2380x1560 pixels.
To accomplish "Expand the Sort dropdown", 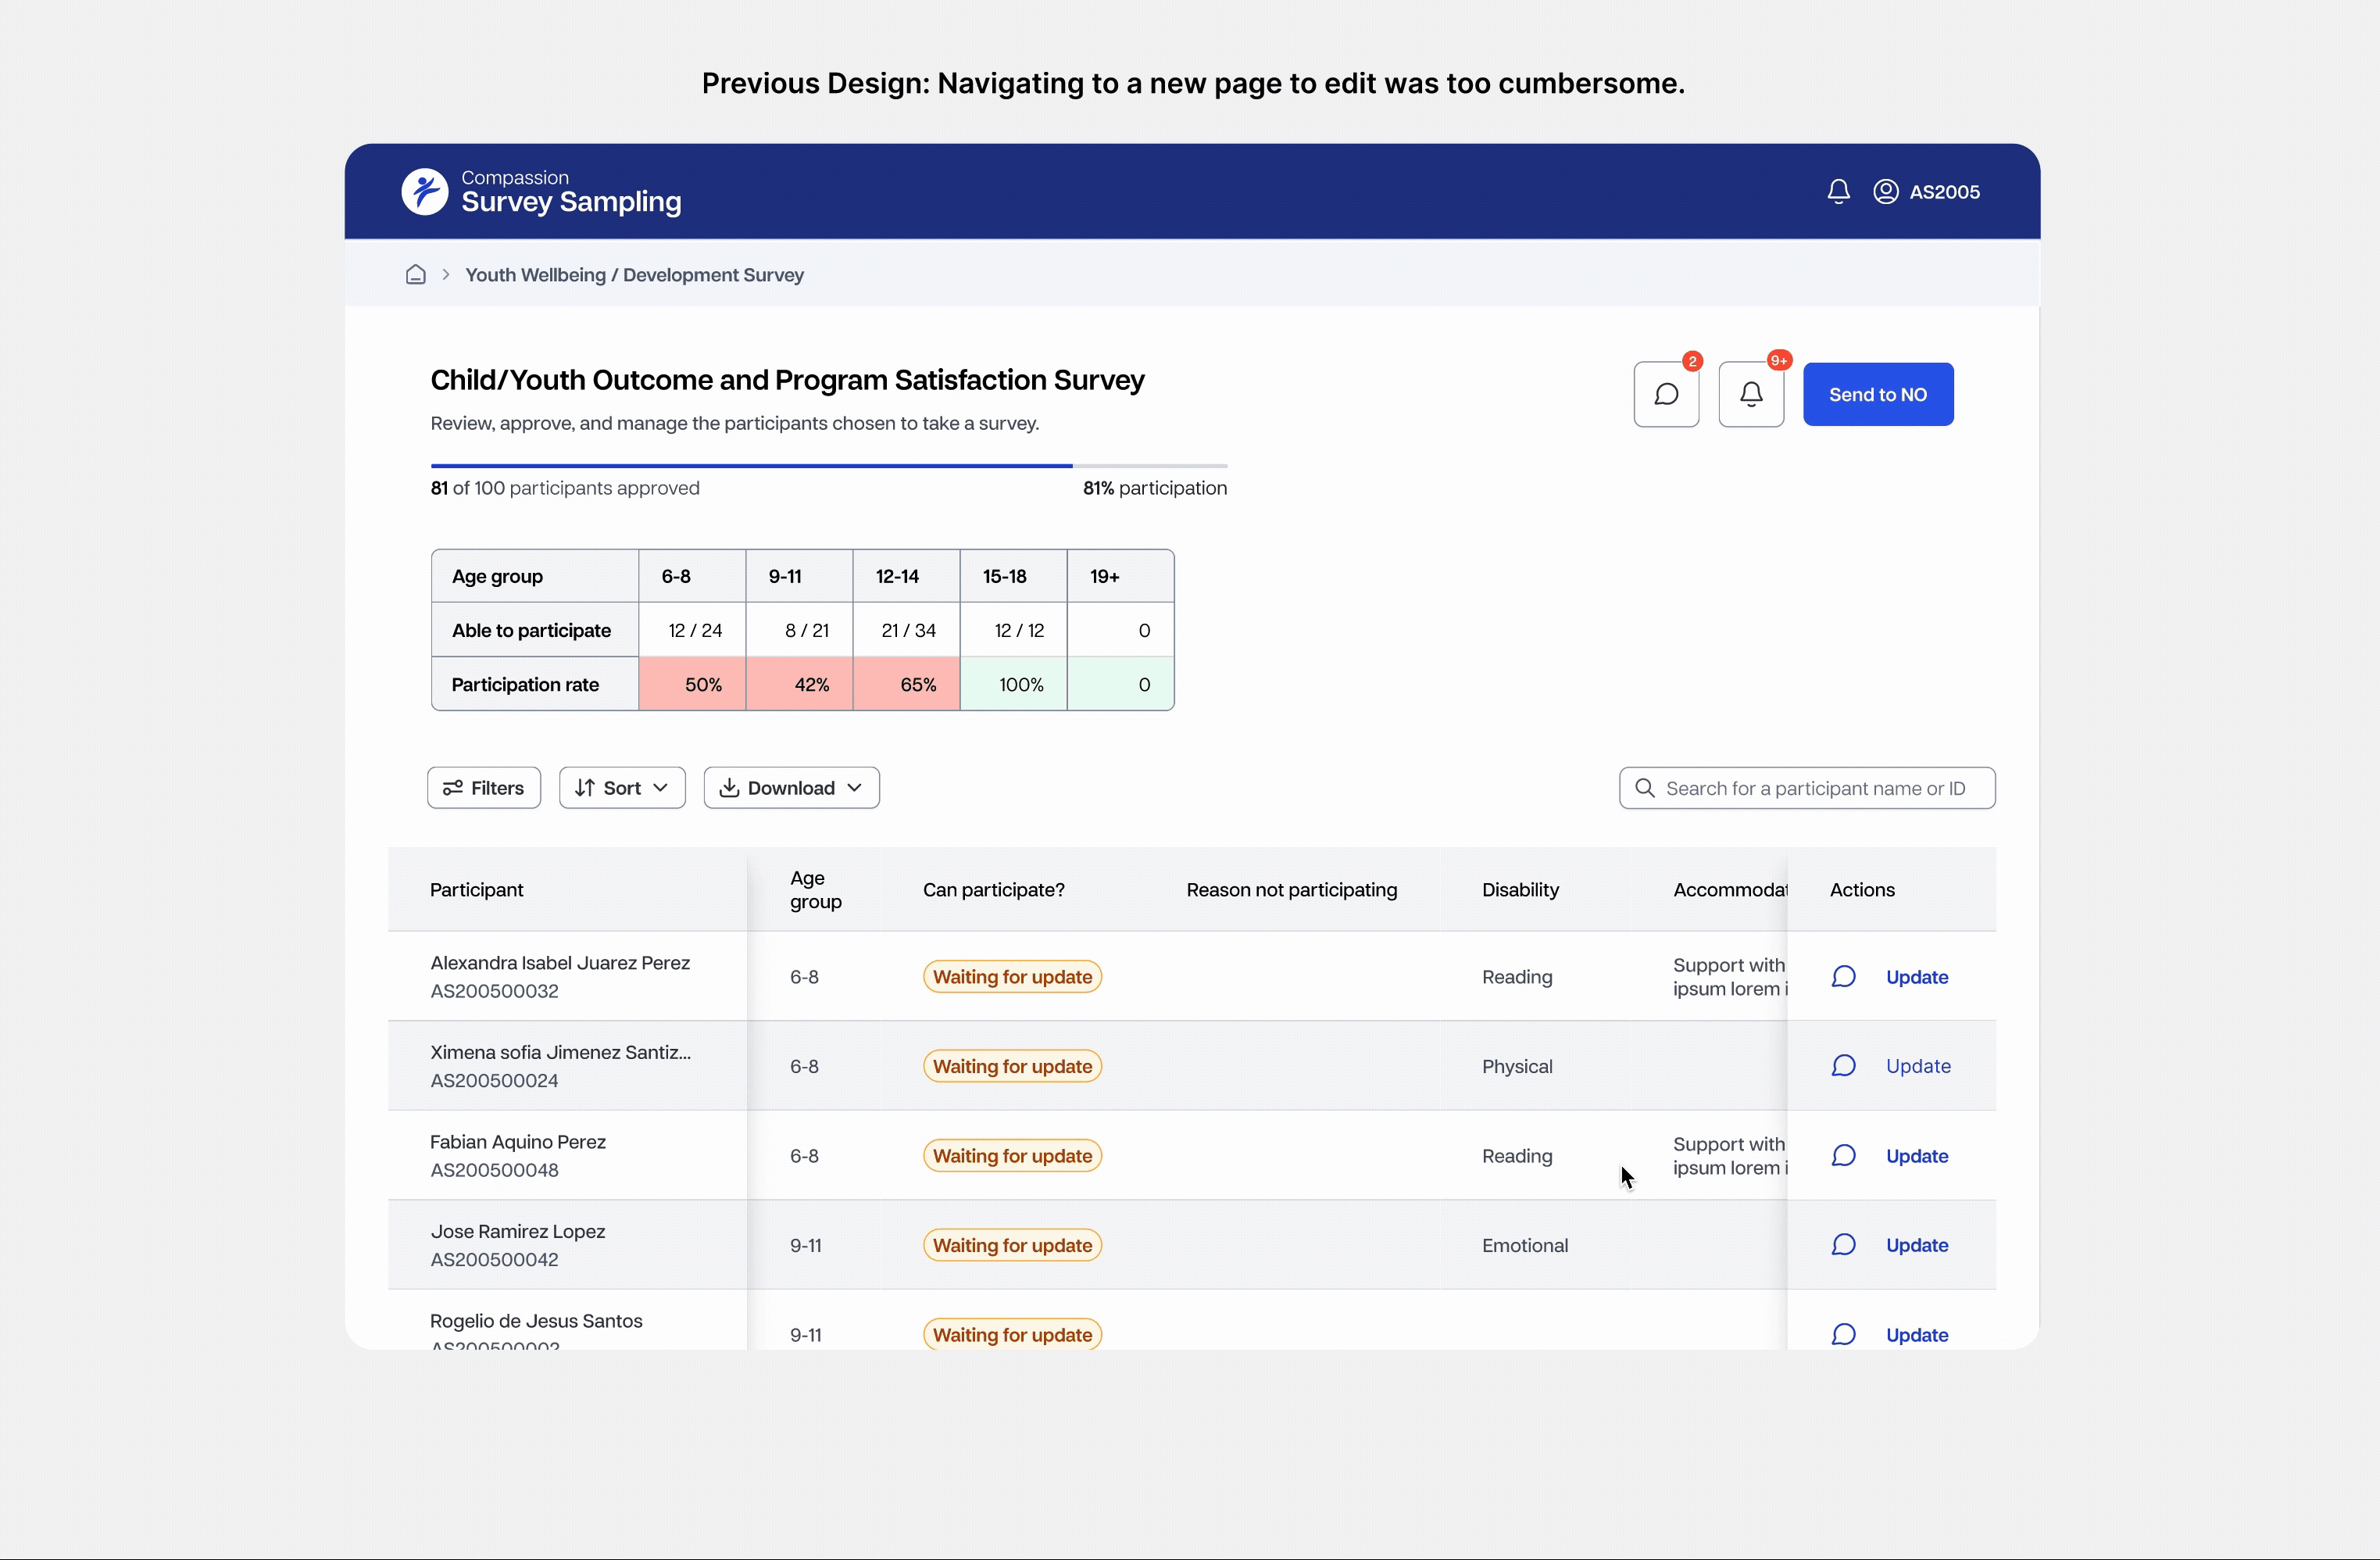I will pos(622,788).
